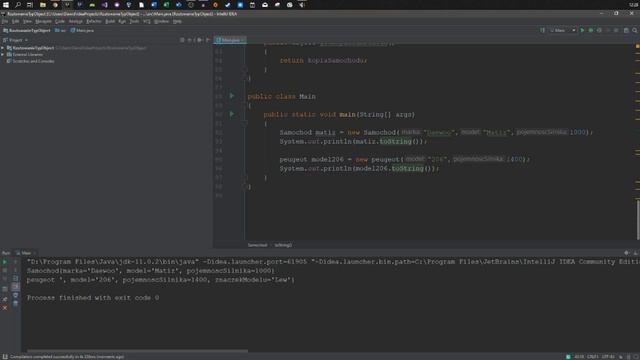Image resolution: width=640 pixels, height=360 pixels.
Task: Run the Main configuration with green play button
Action: tap(582, 31)
